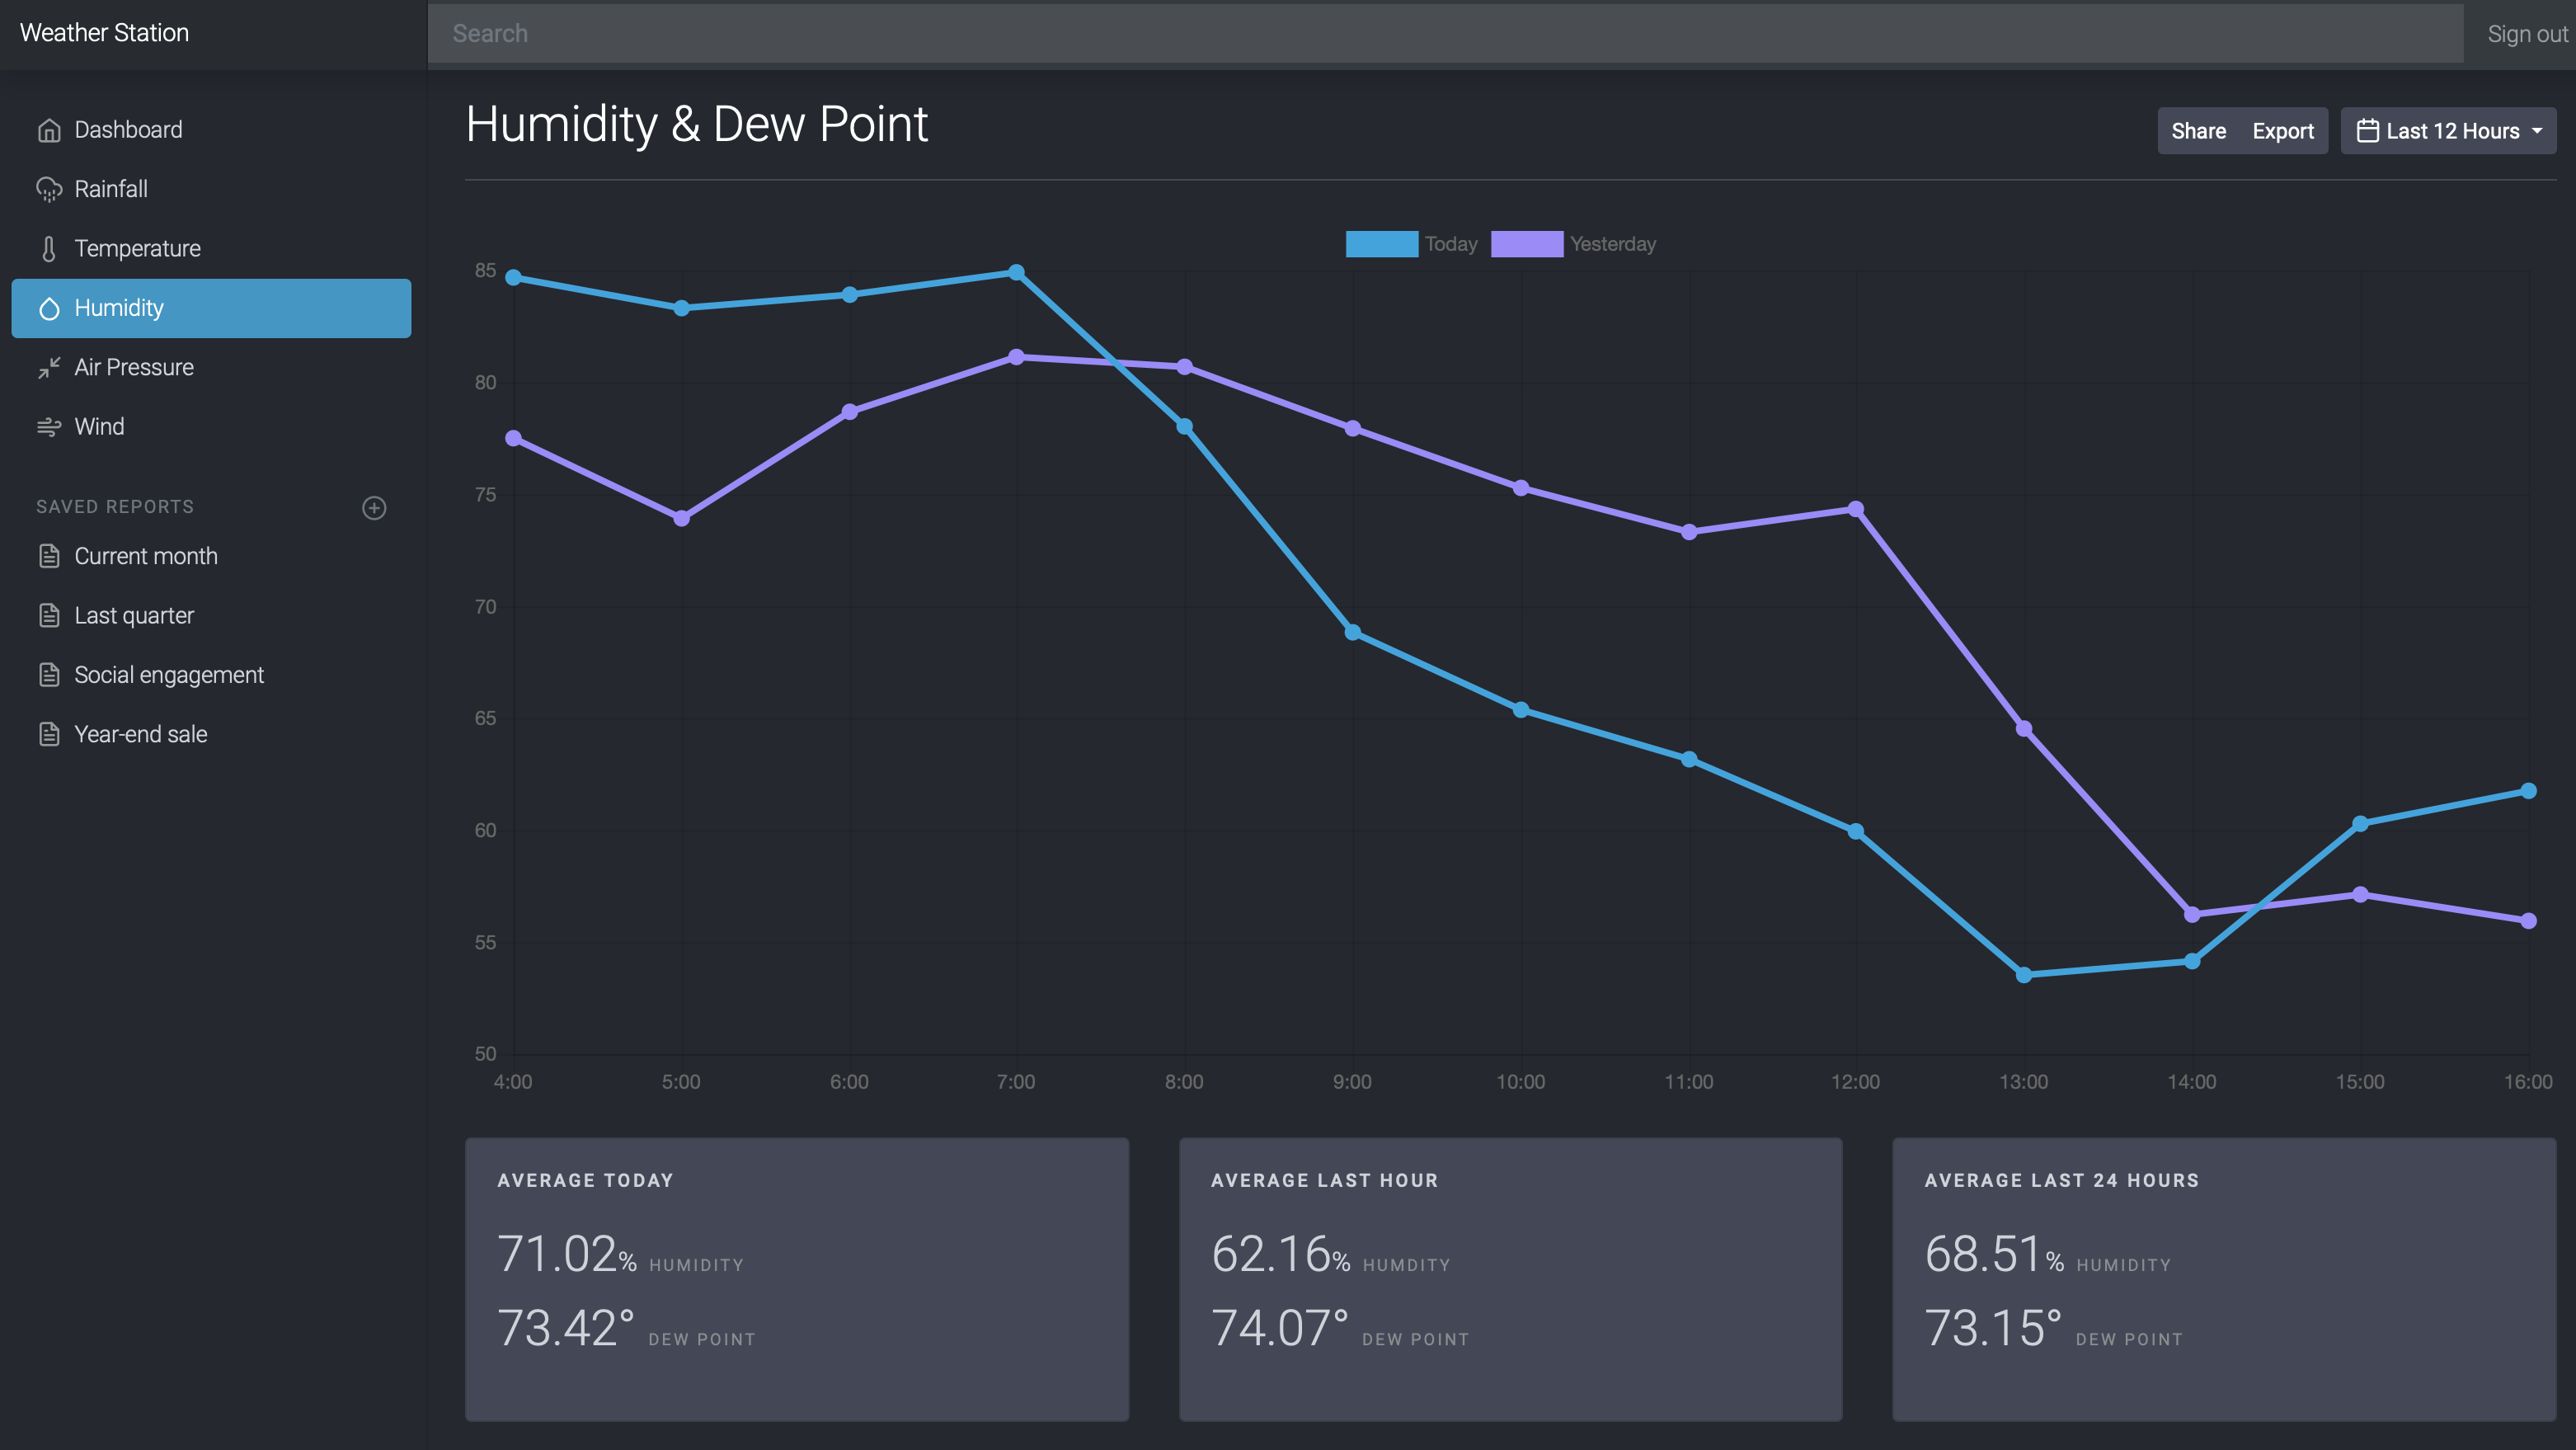Open the Last 12 Hours dropdown
This screenshot has height=1450, width=2576.
click(x=2451, y=131)
